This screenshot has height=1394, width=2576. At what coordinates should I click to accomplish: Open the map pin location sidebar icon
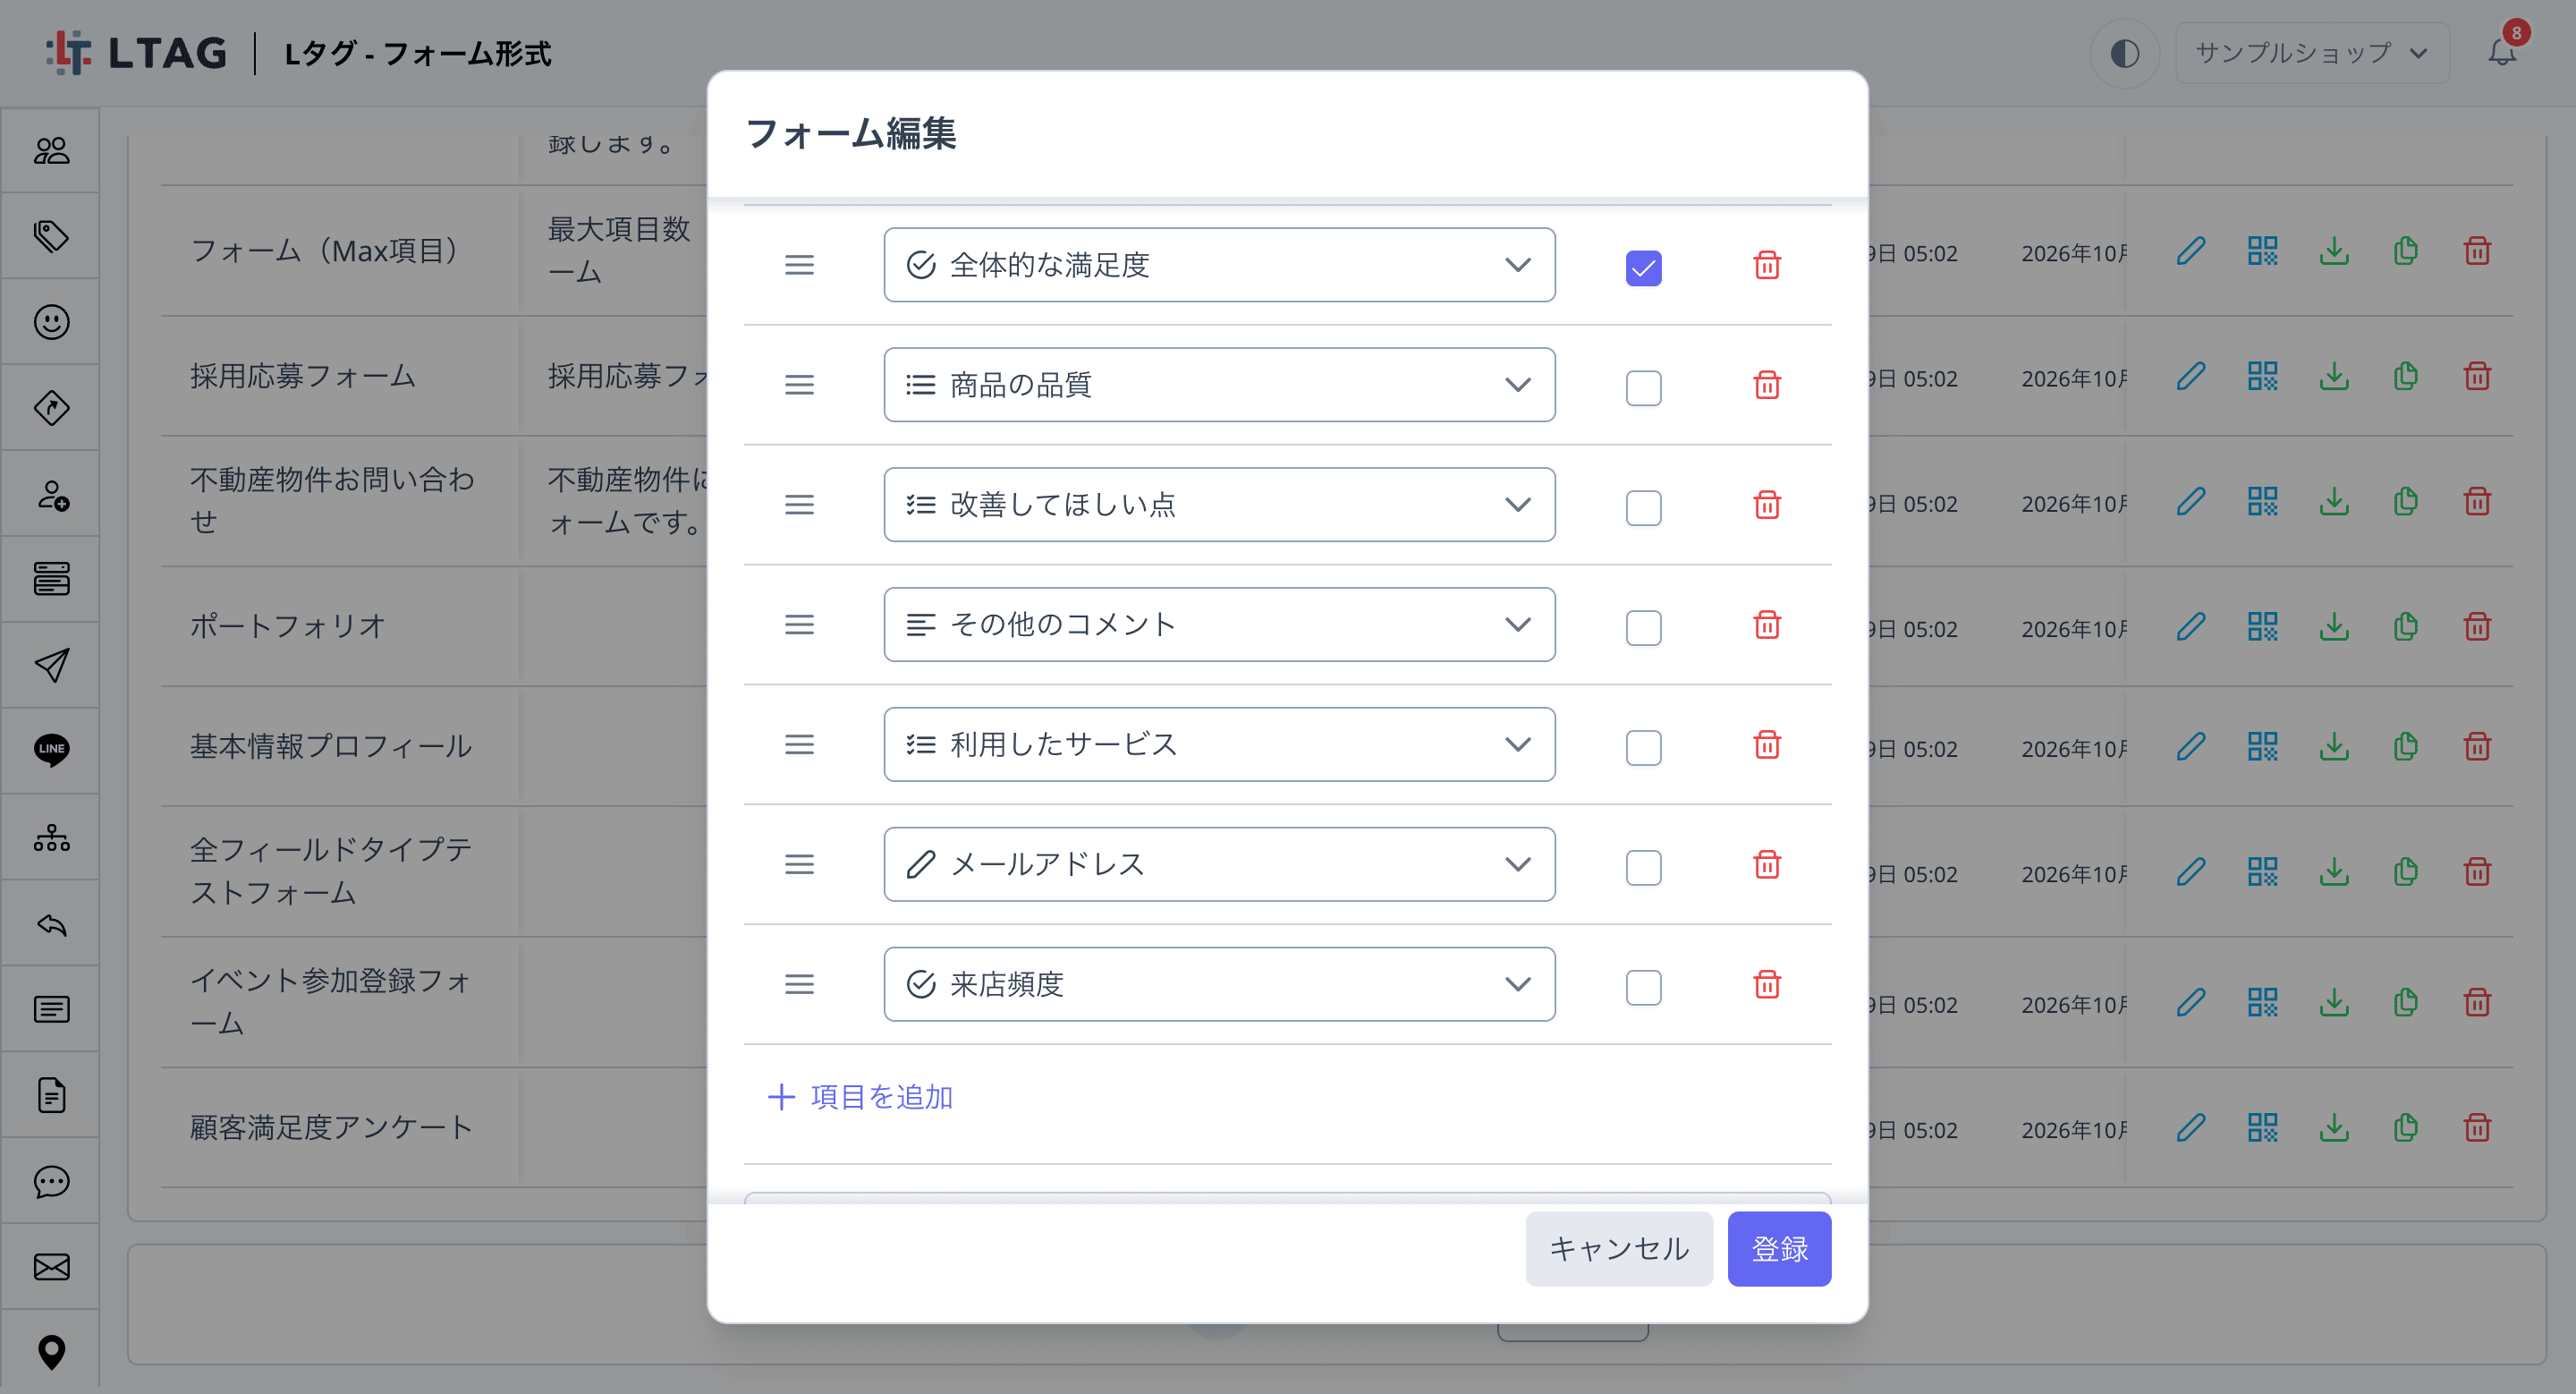coord(51,1352)
